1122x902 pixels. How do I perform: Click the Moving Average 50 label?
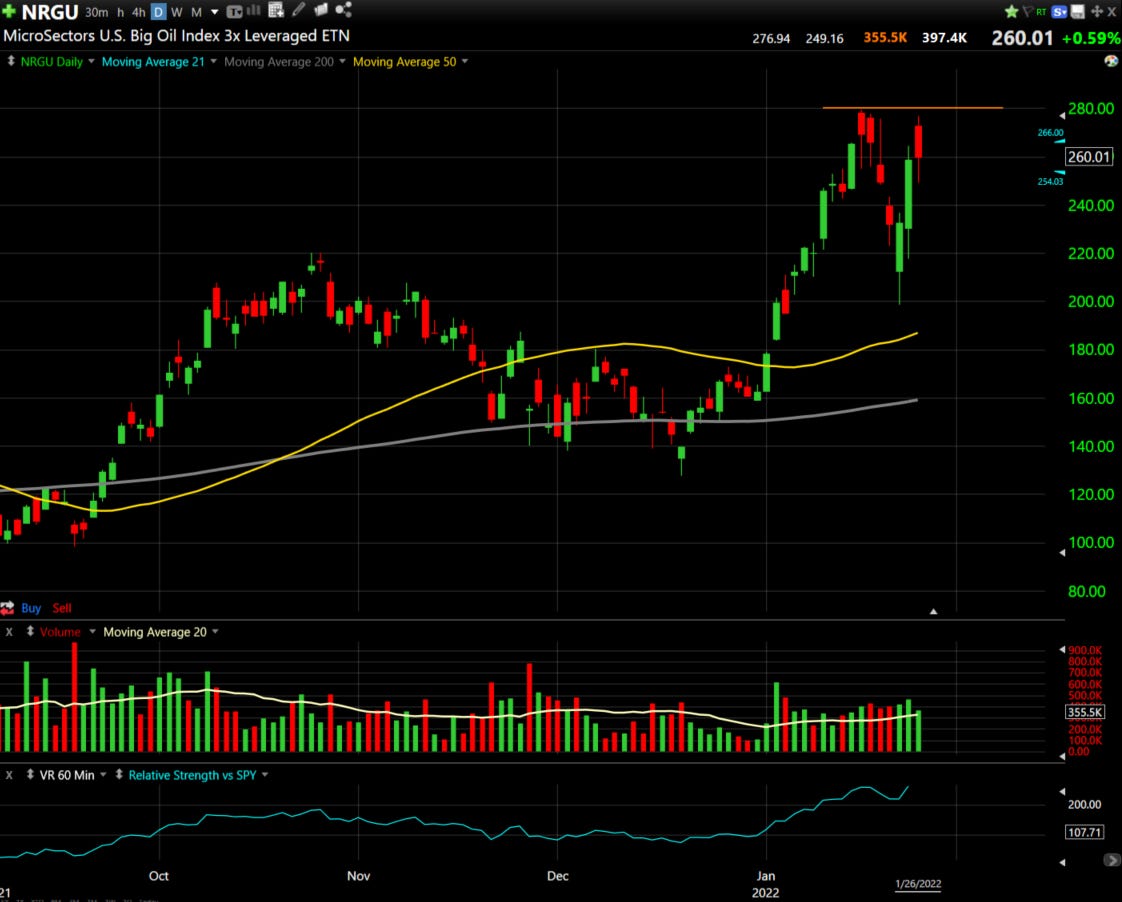[404, 62]
